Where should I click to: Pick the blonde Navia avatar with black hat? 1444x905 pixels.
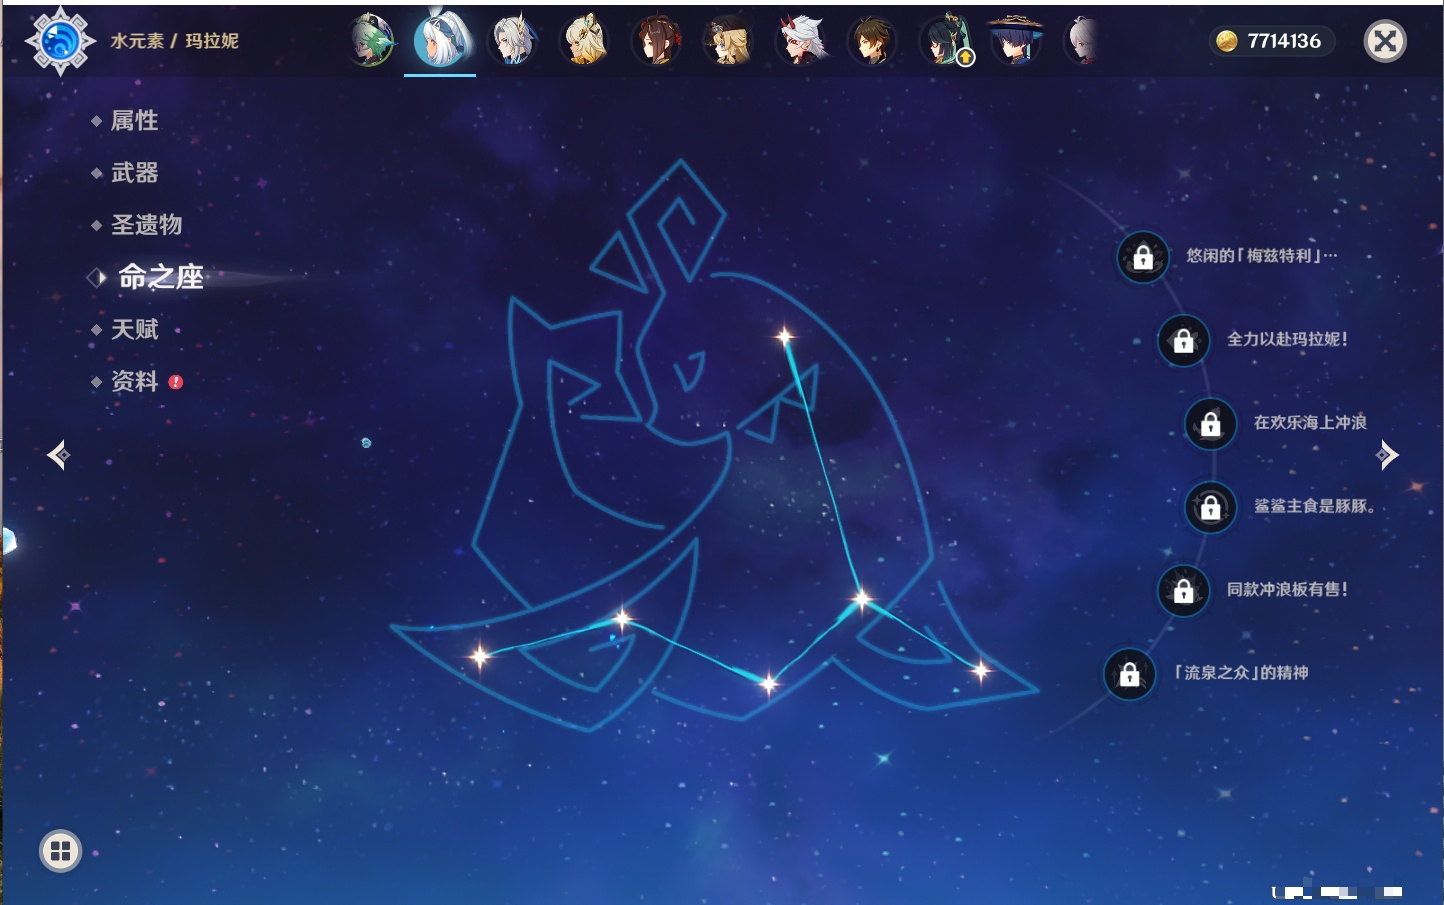point(728,41)
